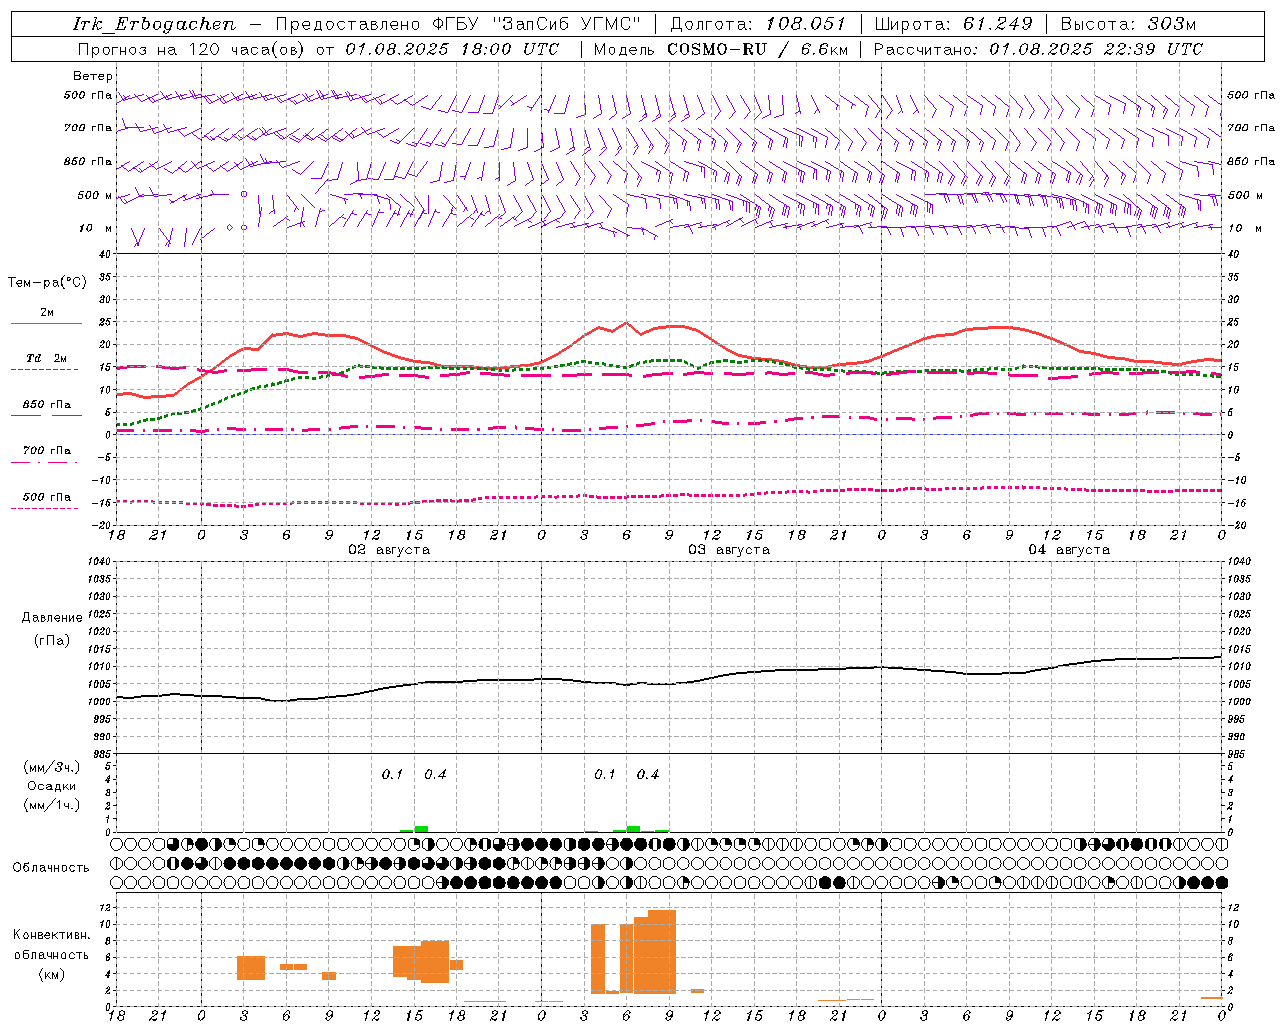Click the Давление chart label
Image resolution: width=1280 pixels, height=1024 pixels.
point(52,618)
